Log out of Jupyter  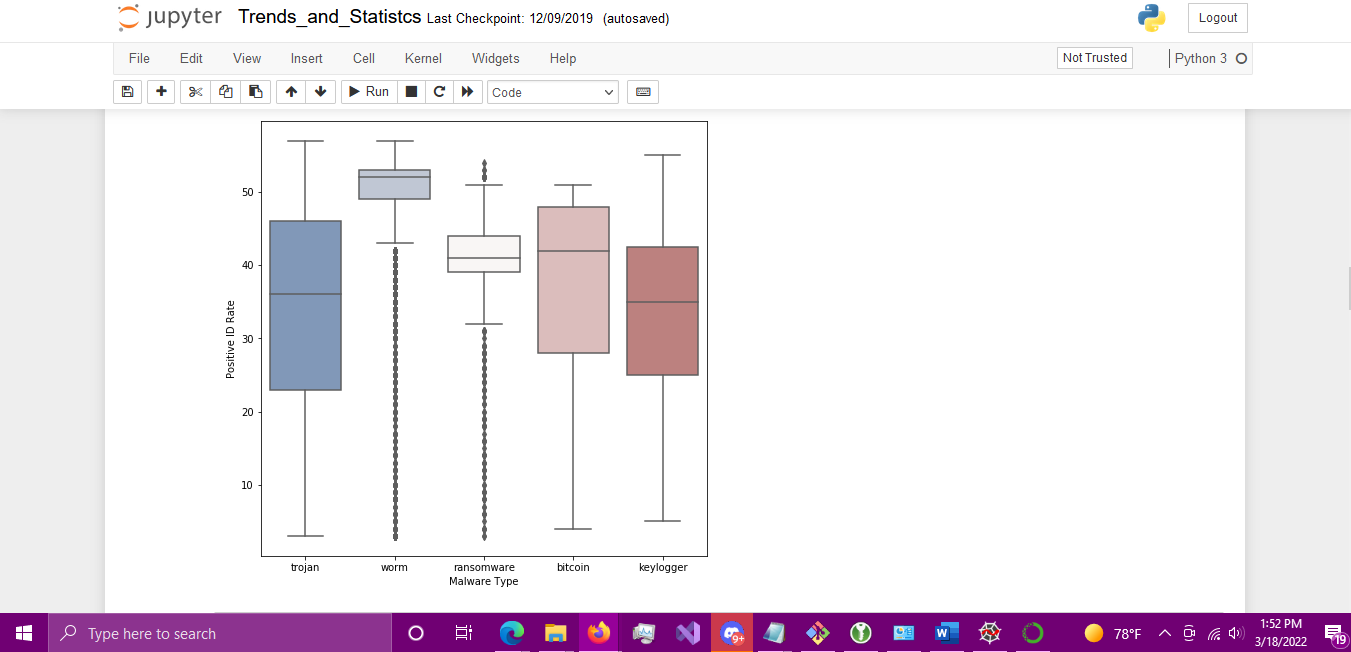pos(1218,18)
